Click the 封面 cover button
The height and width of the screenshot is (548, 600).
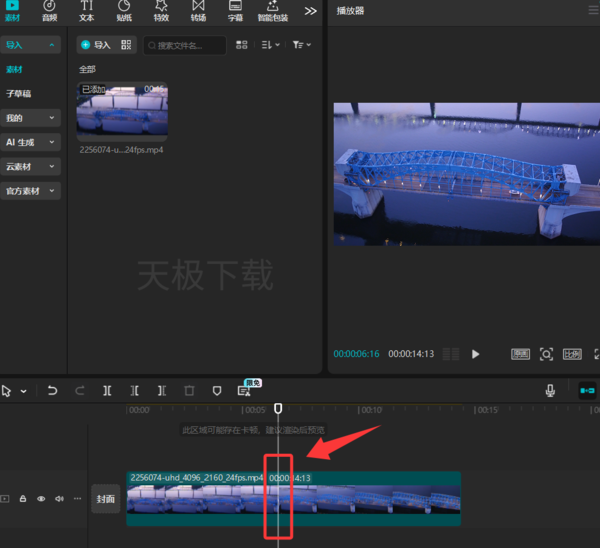106,499
